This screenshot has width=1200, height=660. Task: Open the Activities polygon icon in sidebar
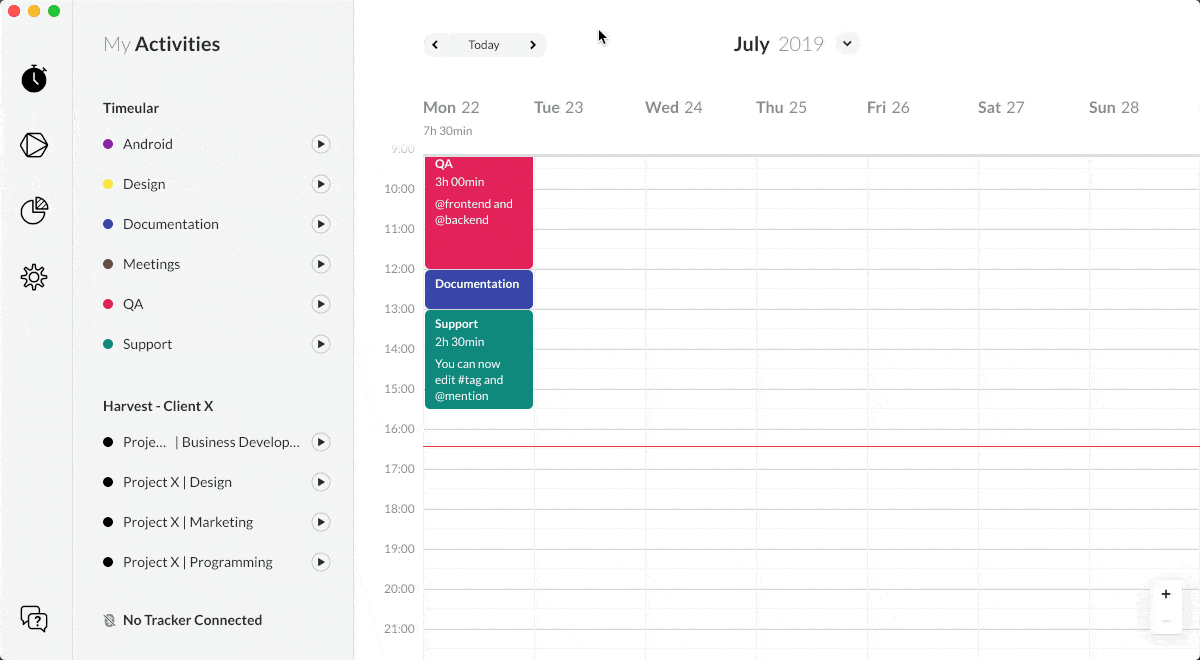[34, 145]
